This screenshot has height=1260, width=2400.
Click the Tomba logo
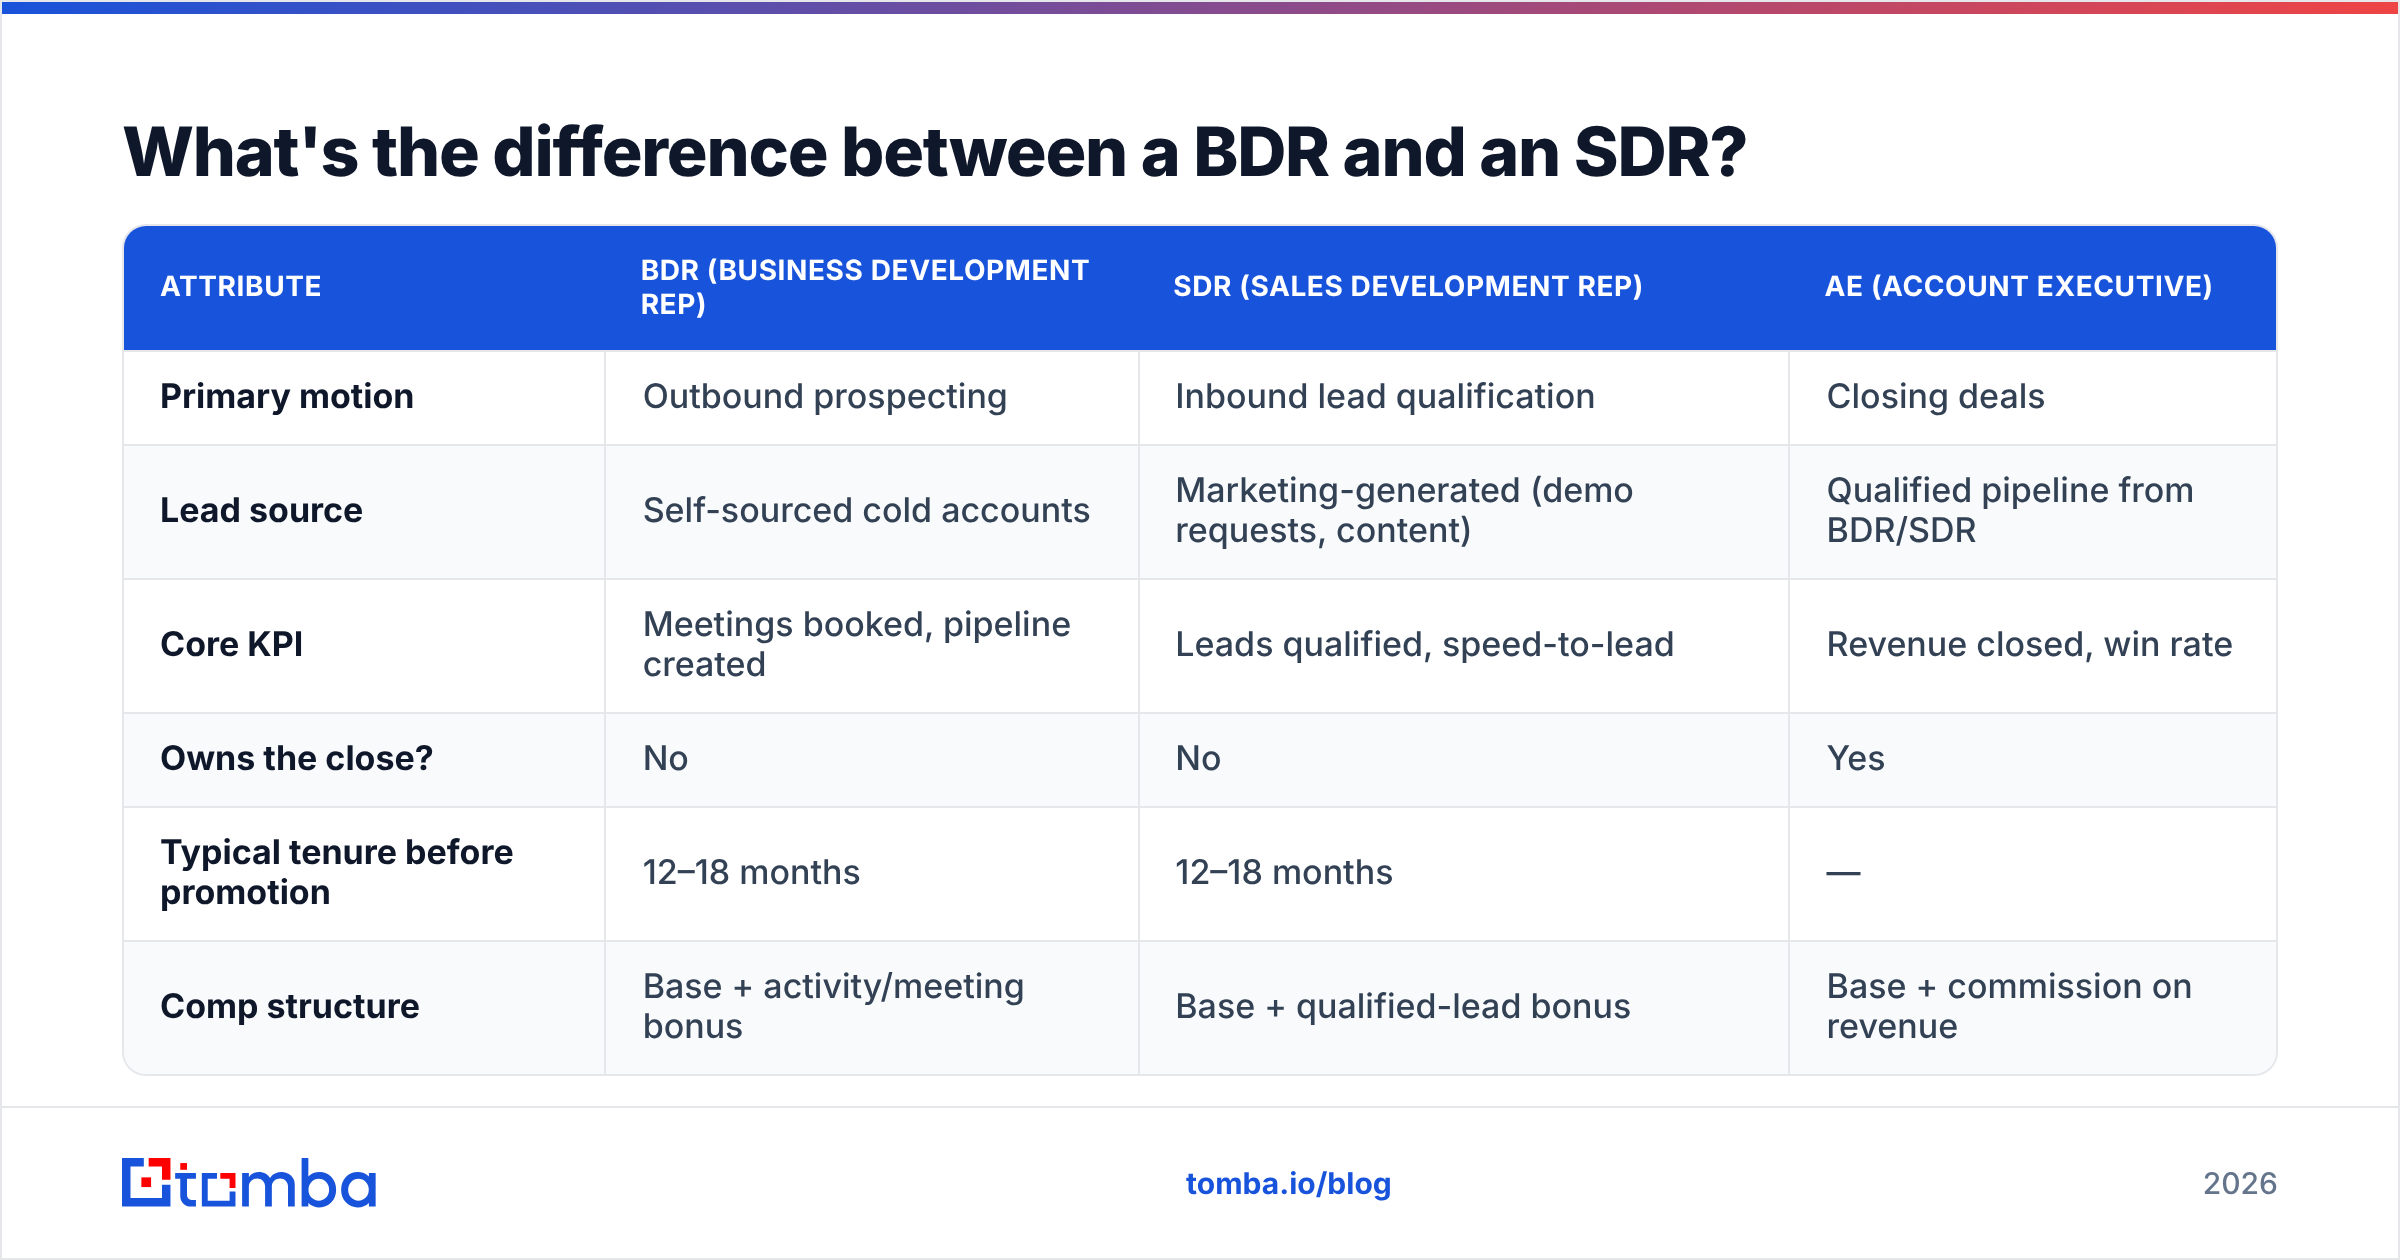(249, 1183)
